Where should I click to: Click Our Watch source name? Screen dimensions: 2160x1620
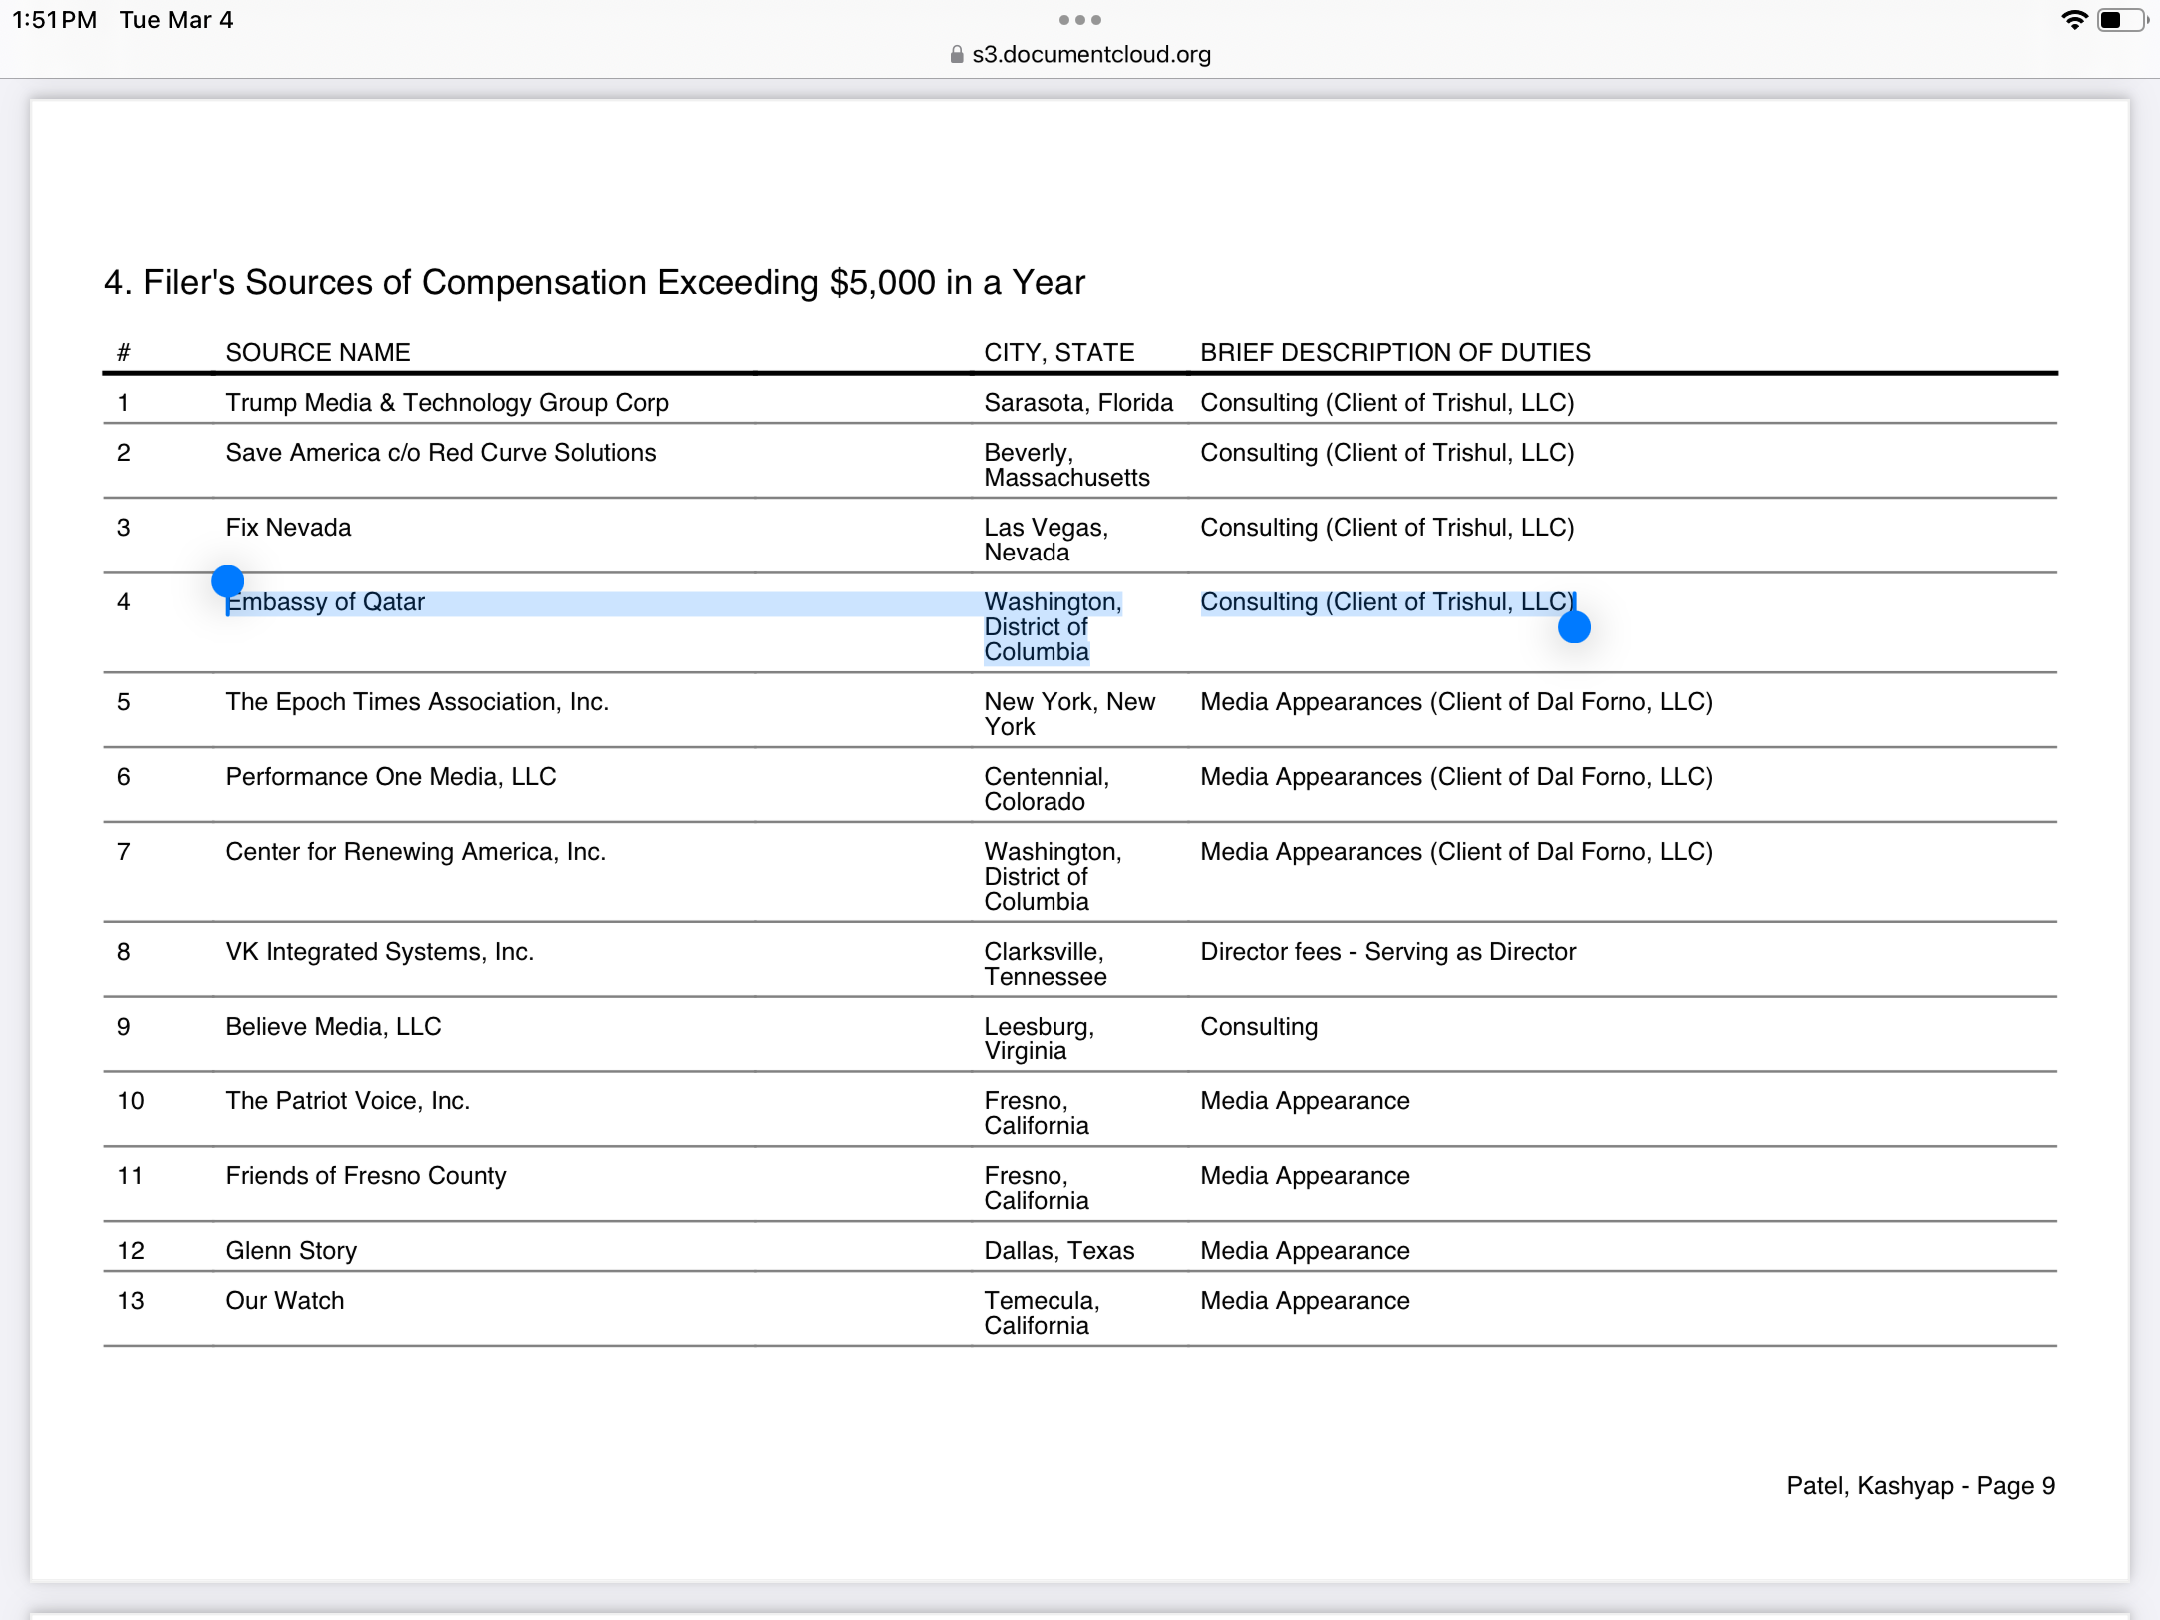tap(284, 1301)
